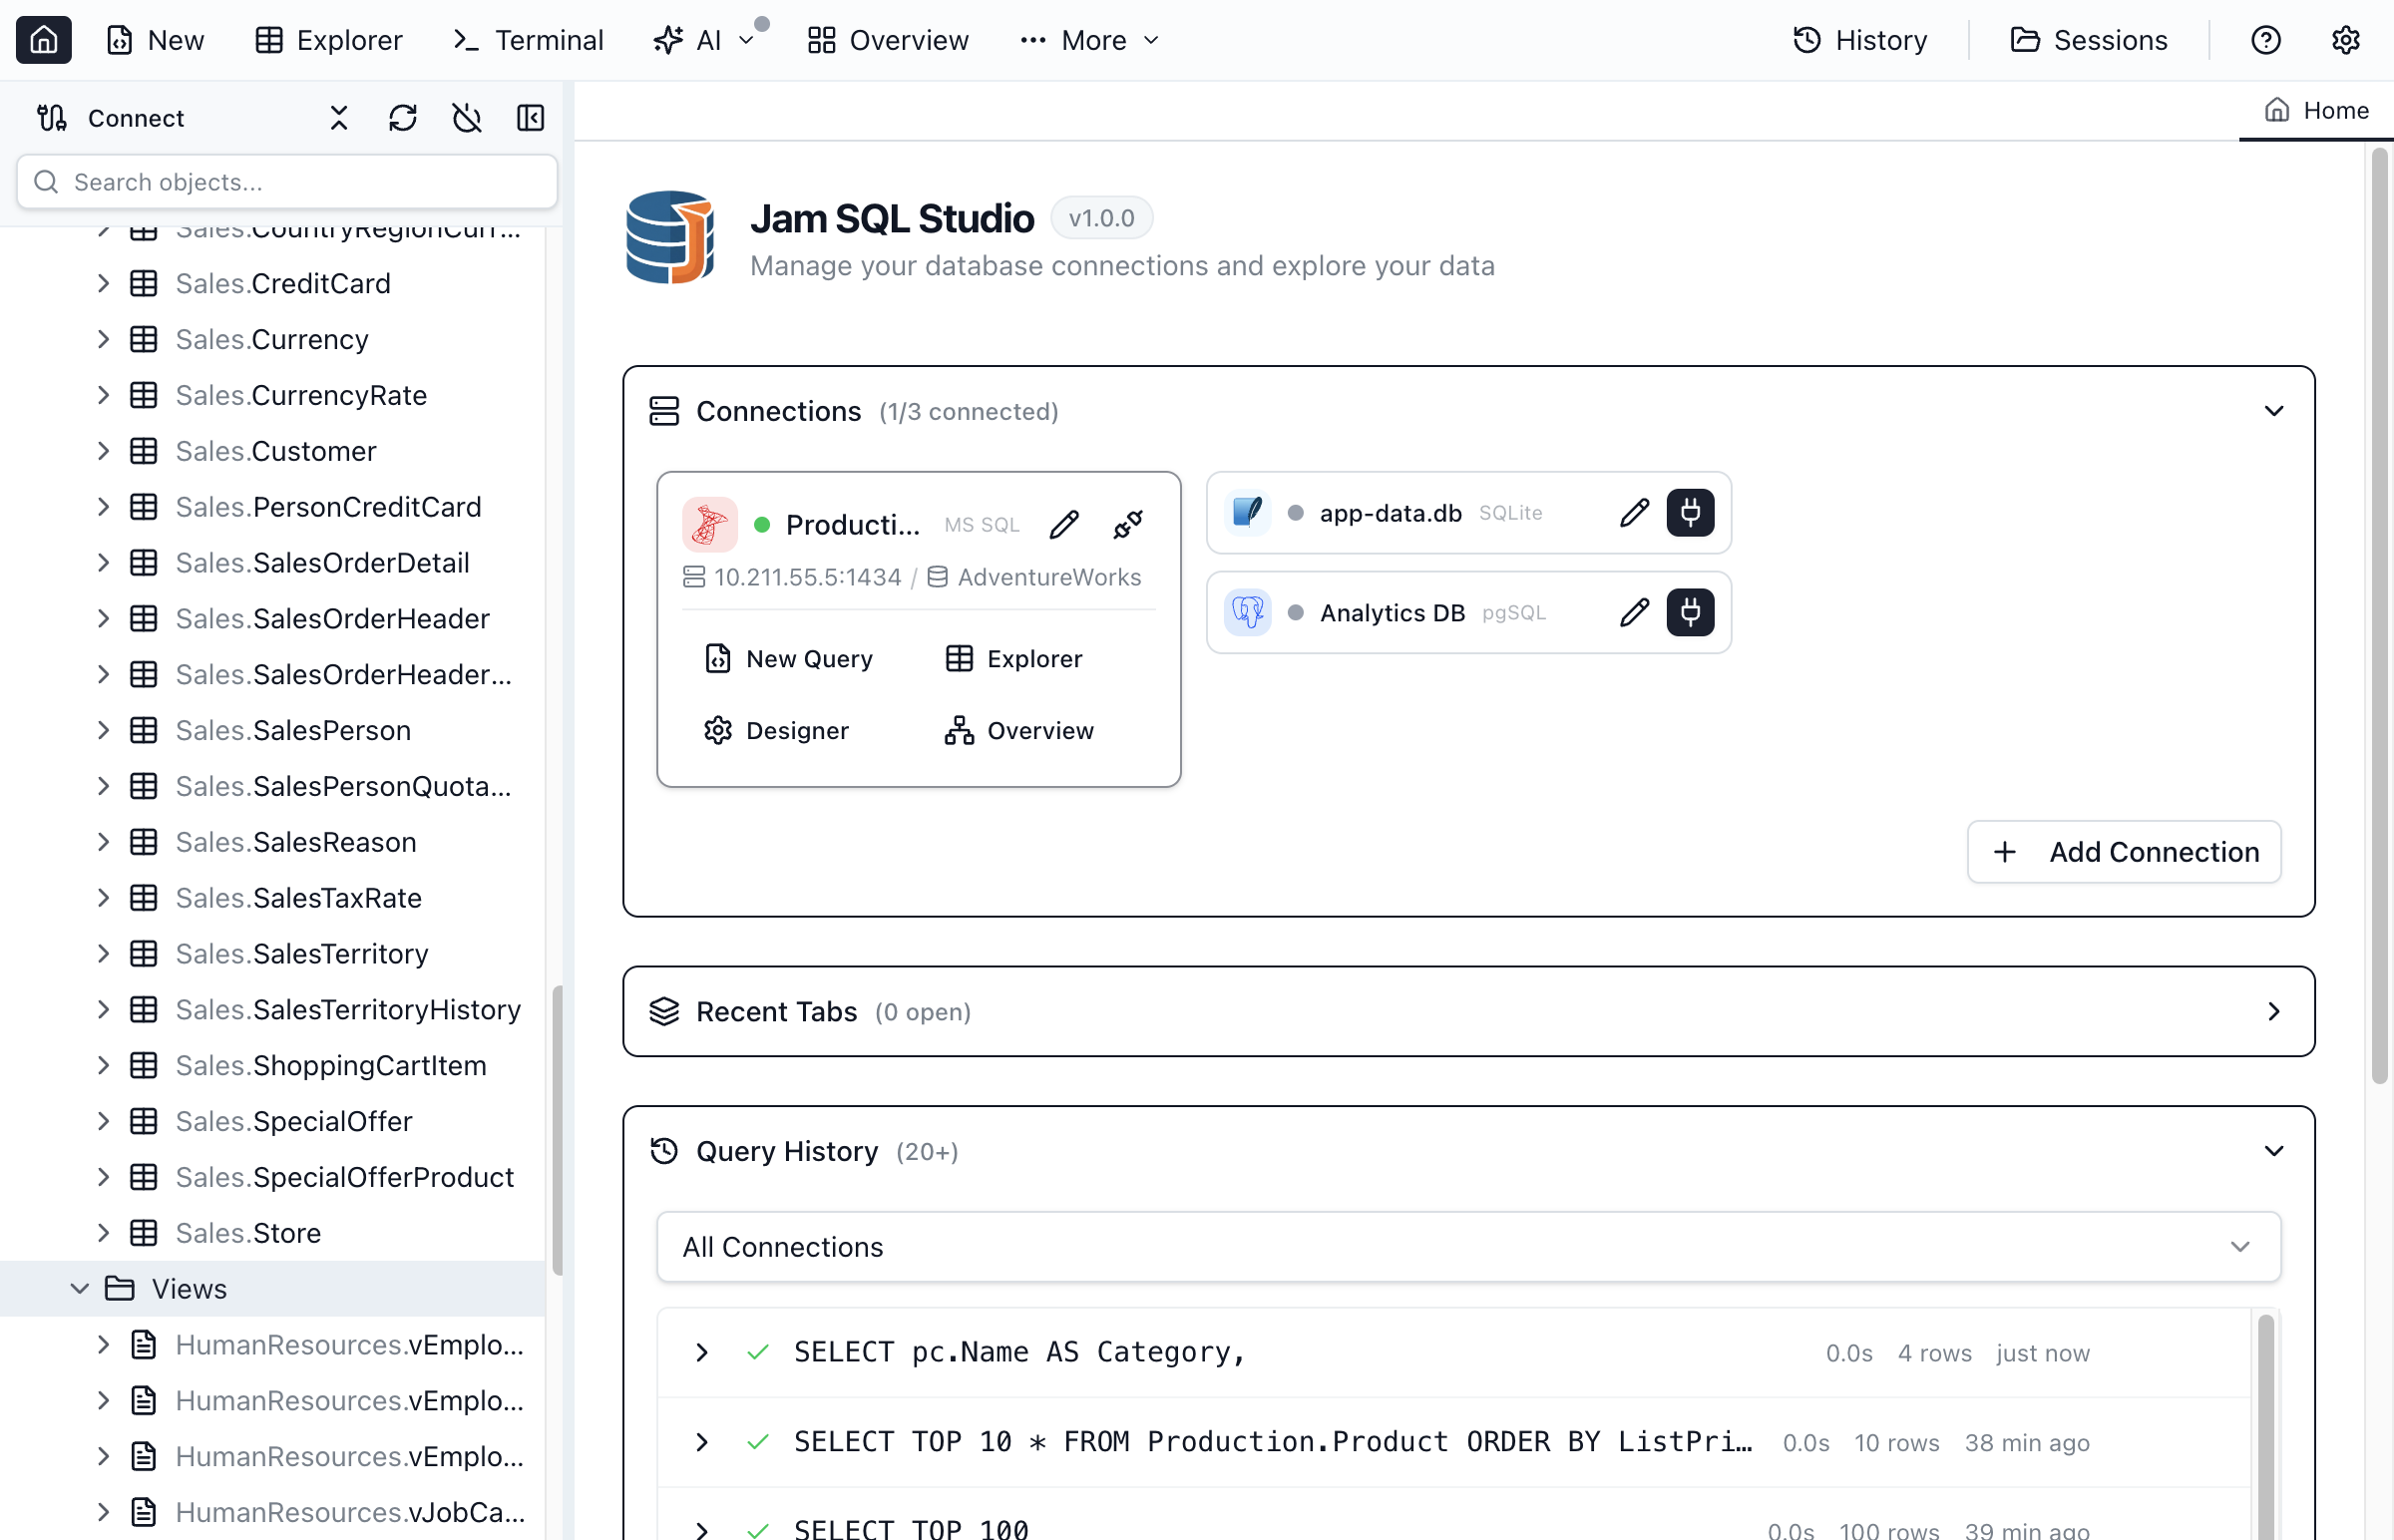Click the Search objects input field
Image resolution: width=2394 pixels, height=1540 pixels.
(x=287, y=182)
